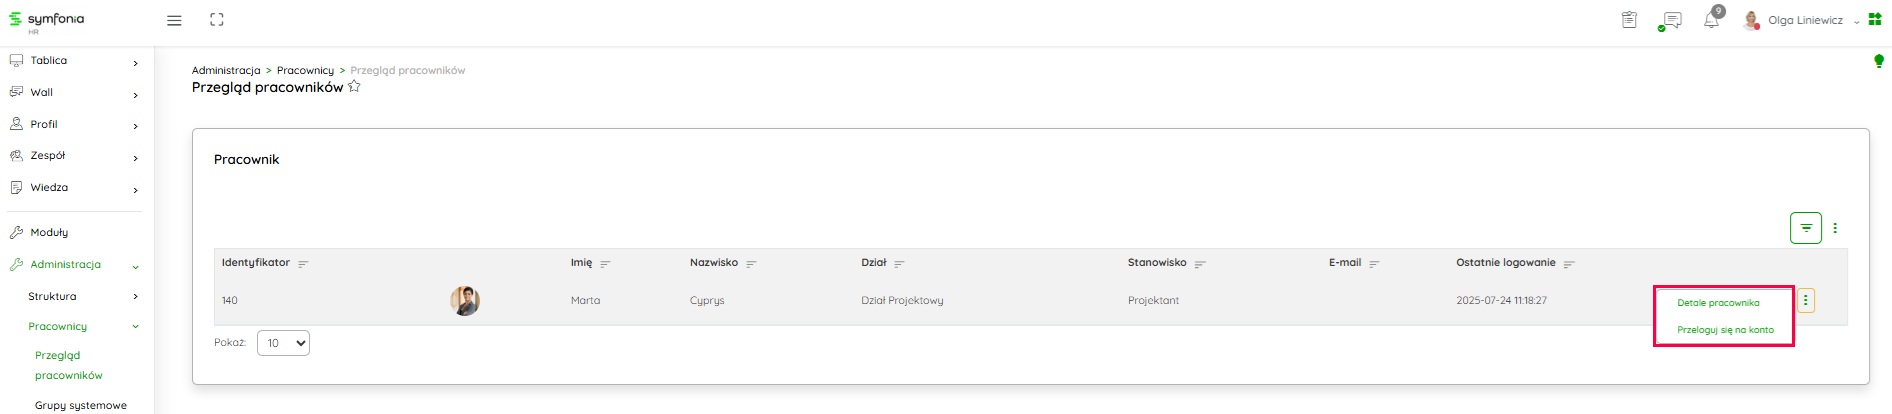Open the chat messages icon
The height and width of the screenshot is (414, 1892).
(1670, 20)
